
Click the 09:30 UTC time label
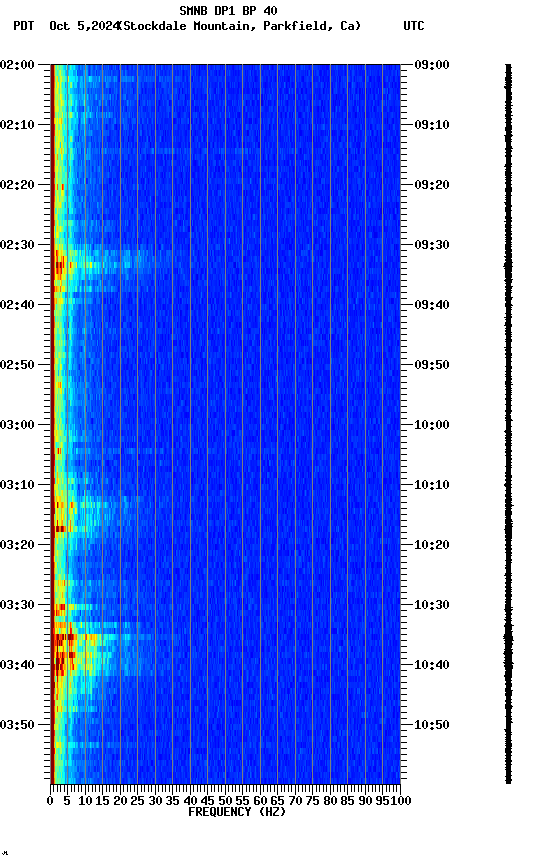tap(432, 245)
